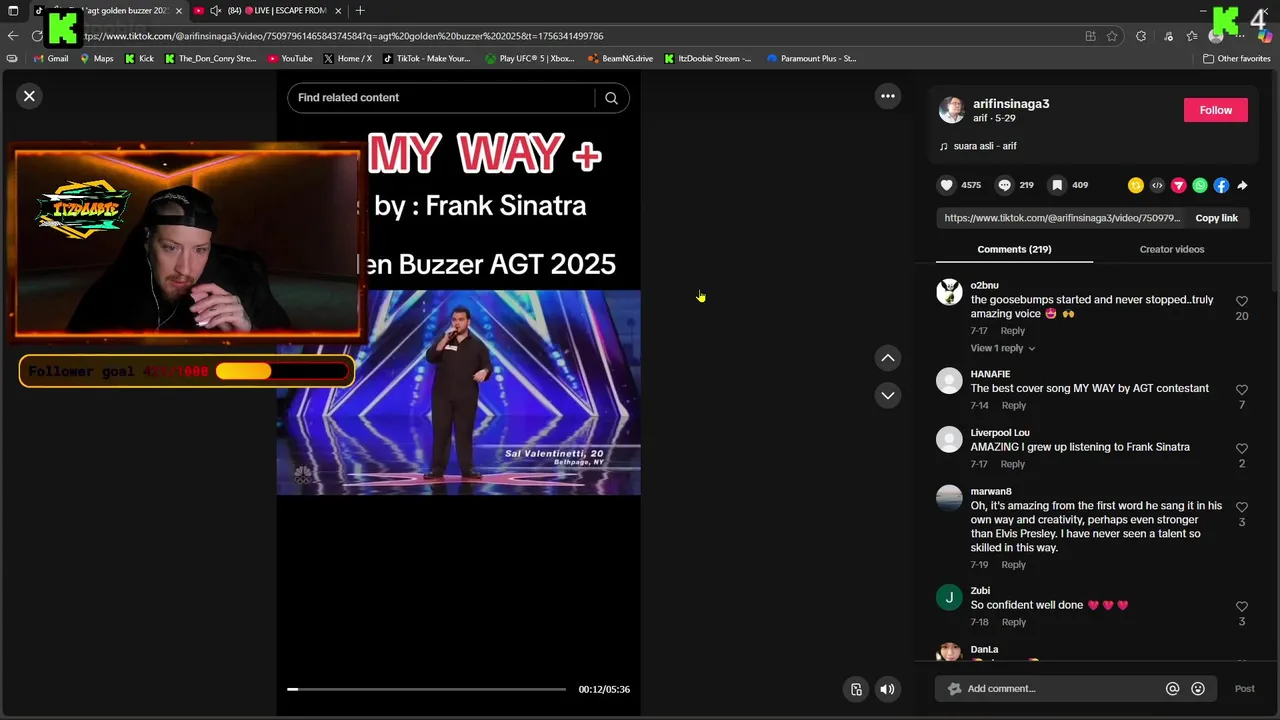
Task: Reply to o2bnu's comment
Action: pyautogui.click(x=1013, y=331)
